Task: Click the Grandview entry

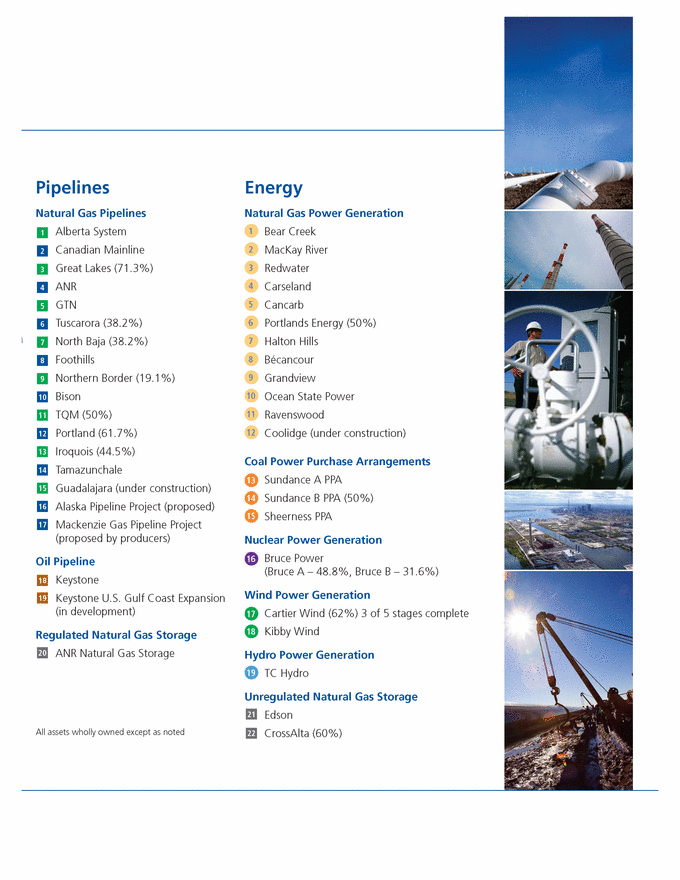Action: coord(290,378)
